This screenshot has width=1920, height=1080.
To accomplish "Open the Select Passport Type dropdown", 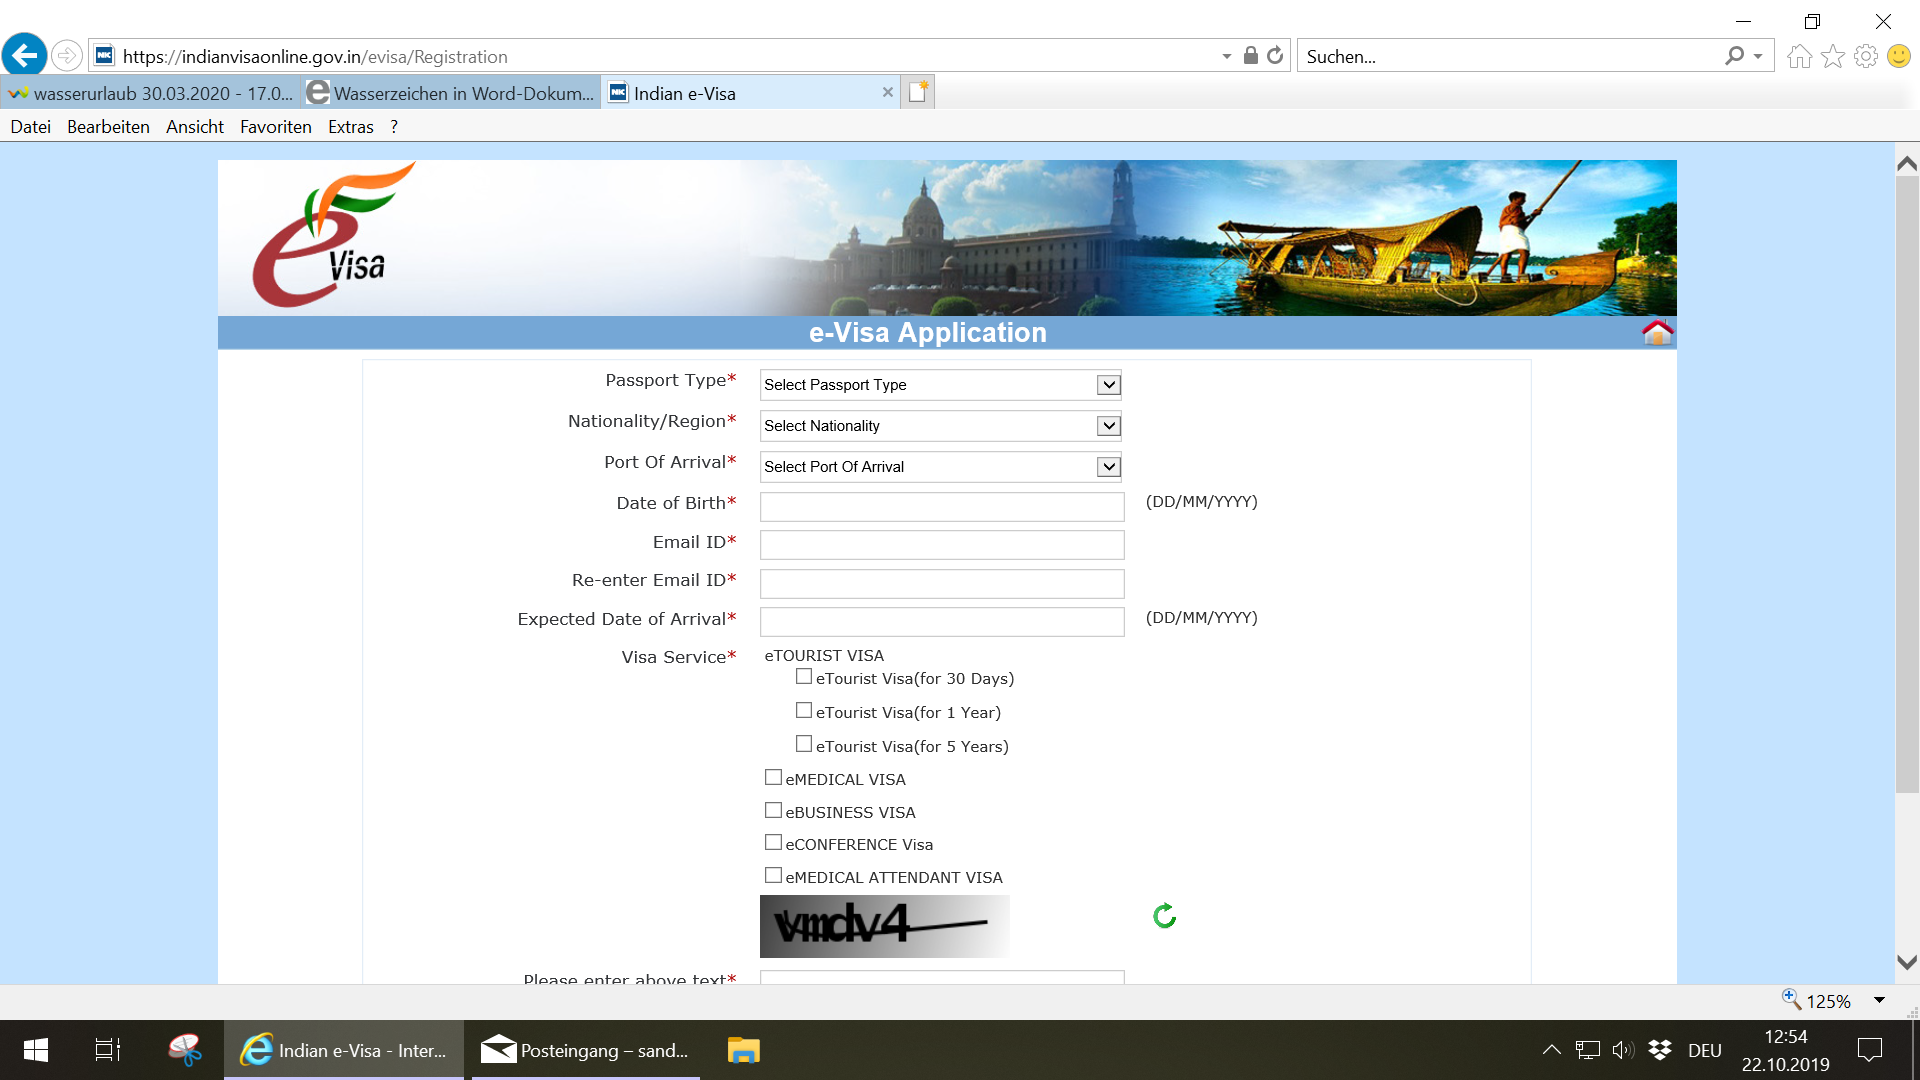I will [x=940, y=385].
